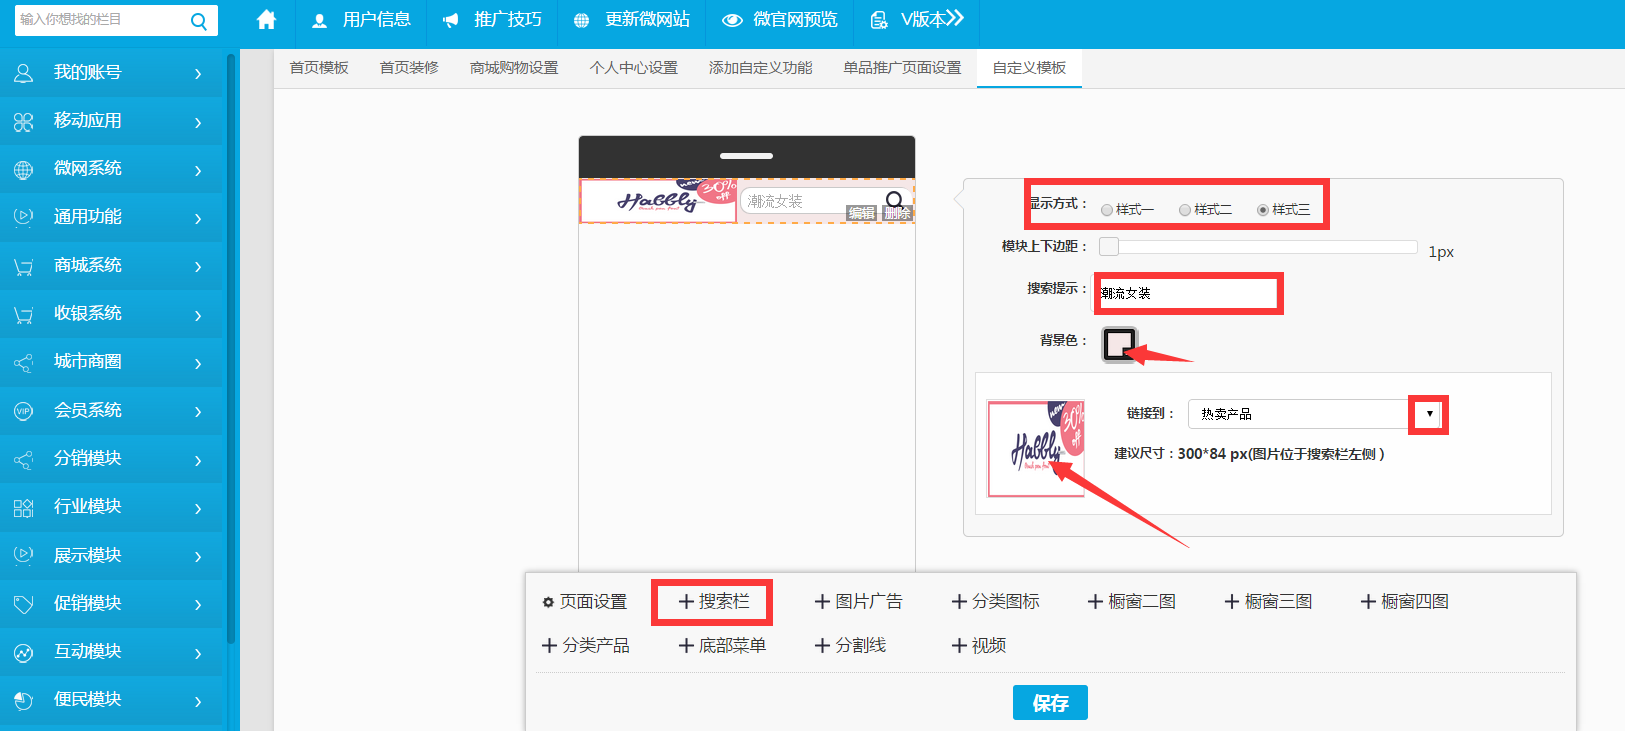Image resolution: width=1625 pixels, height=731 pixels.
Task: Click the home icon in top bar
Action: [x=266, y=20]
